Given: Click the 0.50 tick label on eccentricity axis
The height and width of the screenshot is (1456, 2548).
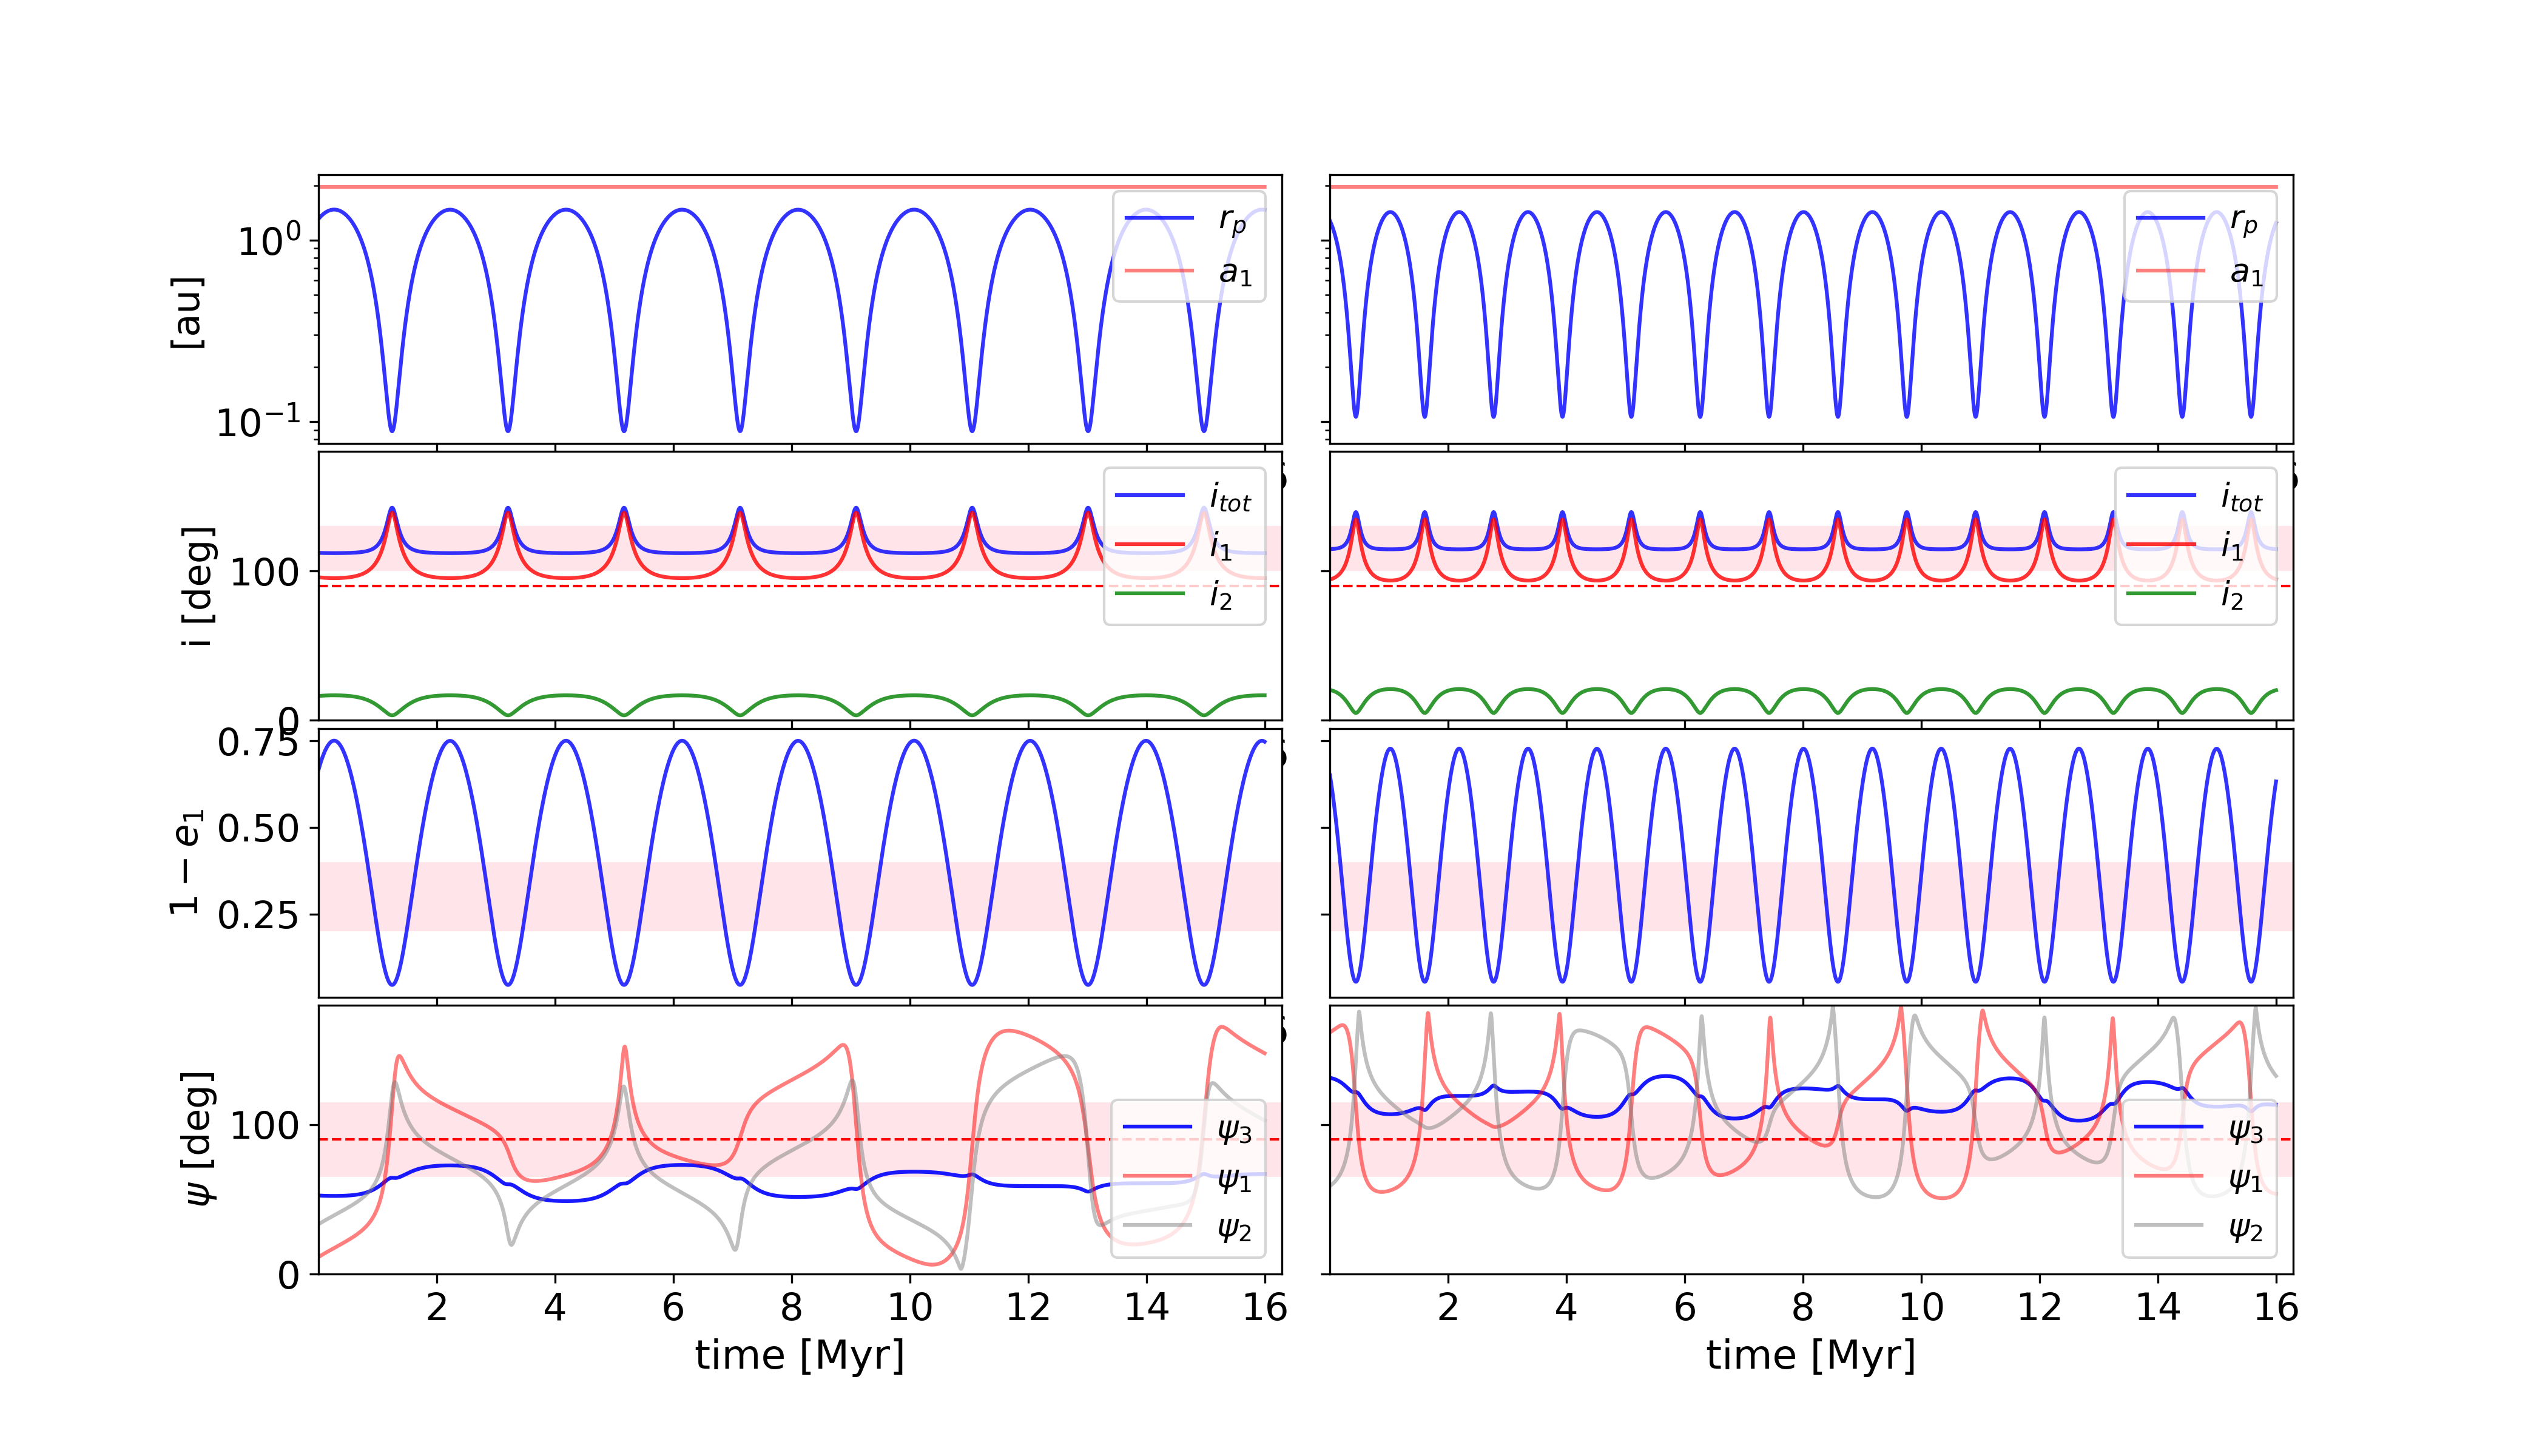Looking at the screenshot, I should click(x=258, y=829).
